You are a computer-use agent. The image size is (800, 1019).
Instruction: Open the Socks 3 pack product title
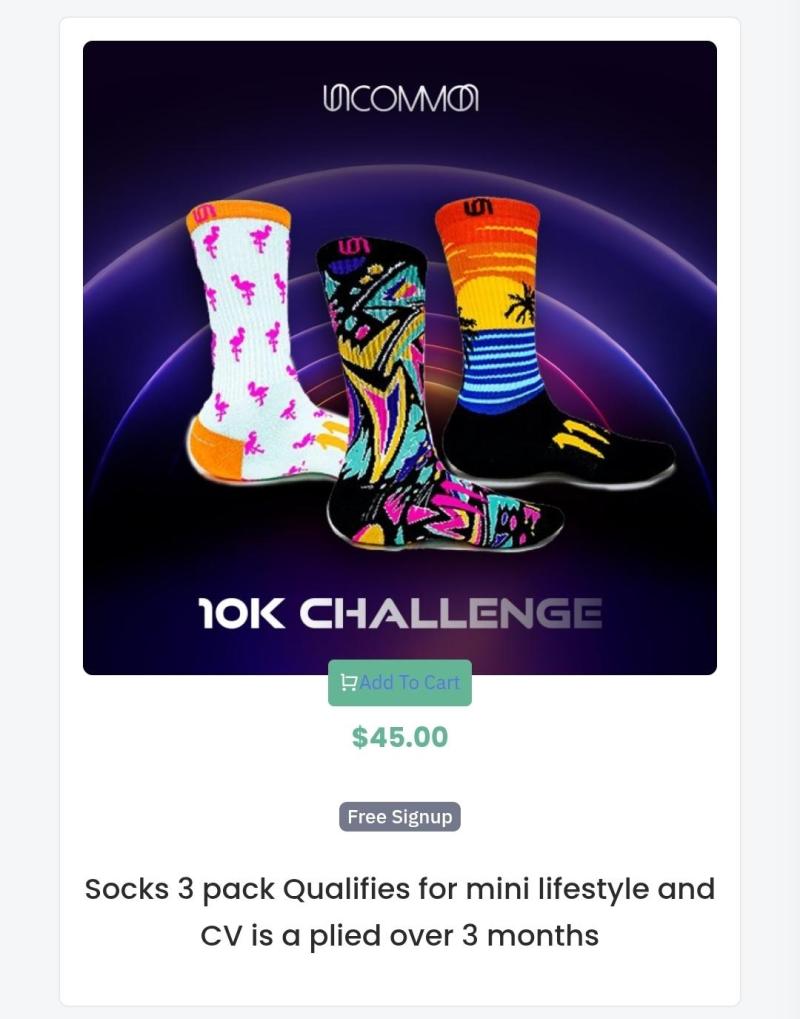tap(400, 912)
